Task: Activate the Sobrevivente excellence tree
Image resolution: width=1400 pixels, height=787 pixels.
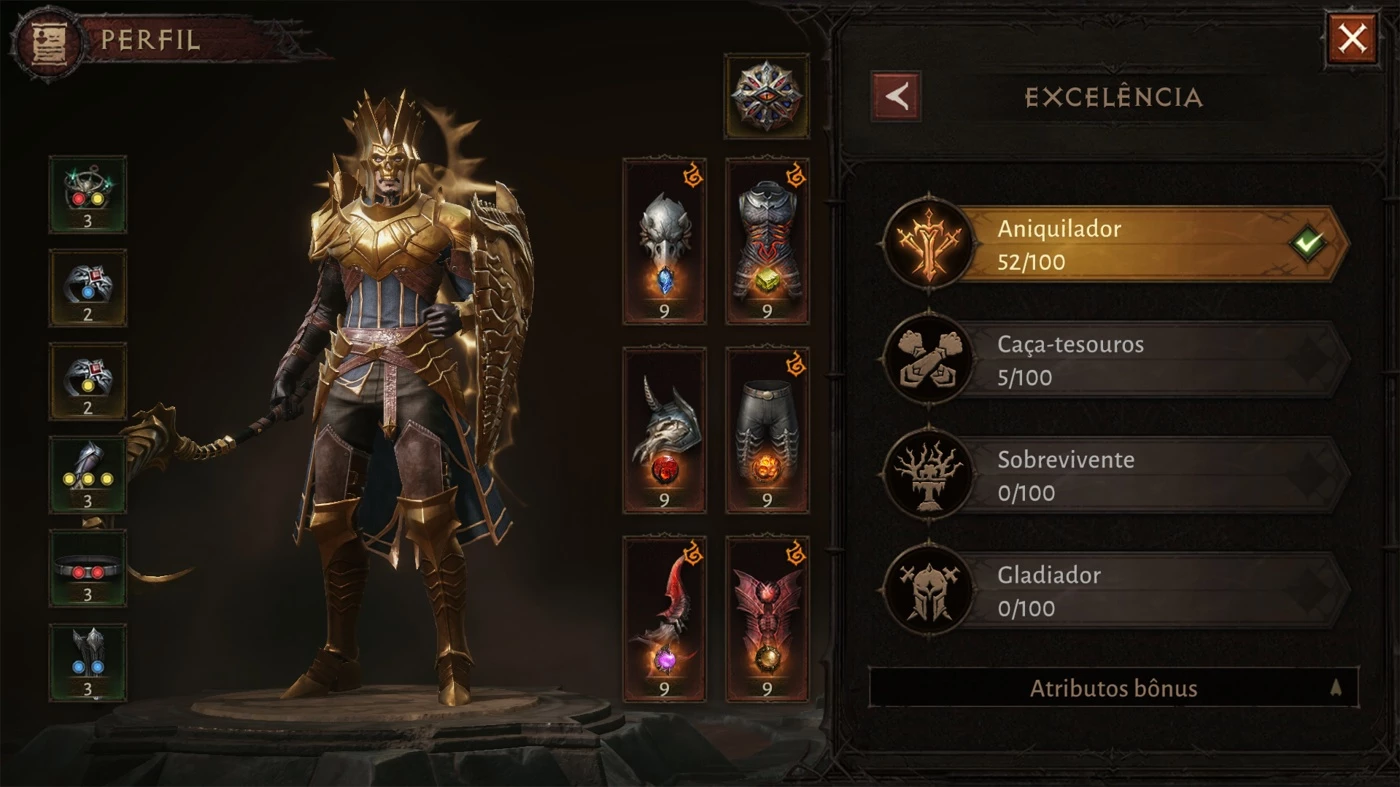Action: (1116, 475)
